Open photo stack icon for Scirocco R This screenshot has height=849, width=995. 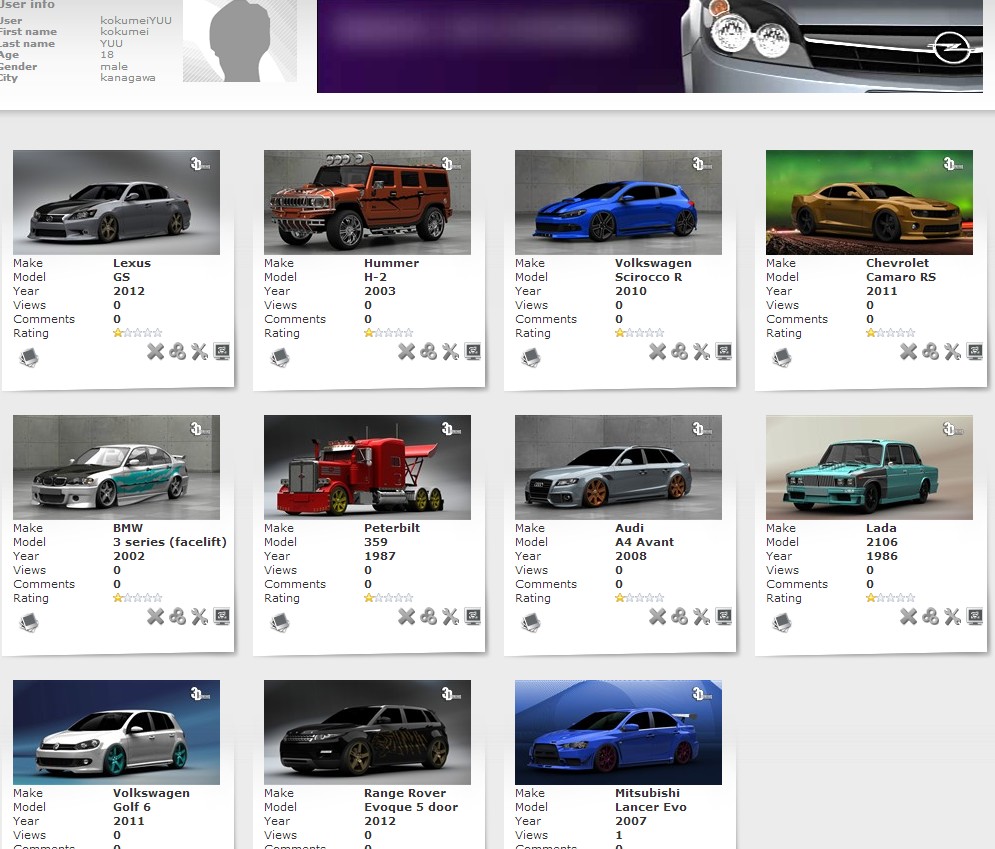click(x=531, y=359)
